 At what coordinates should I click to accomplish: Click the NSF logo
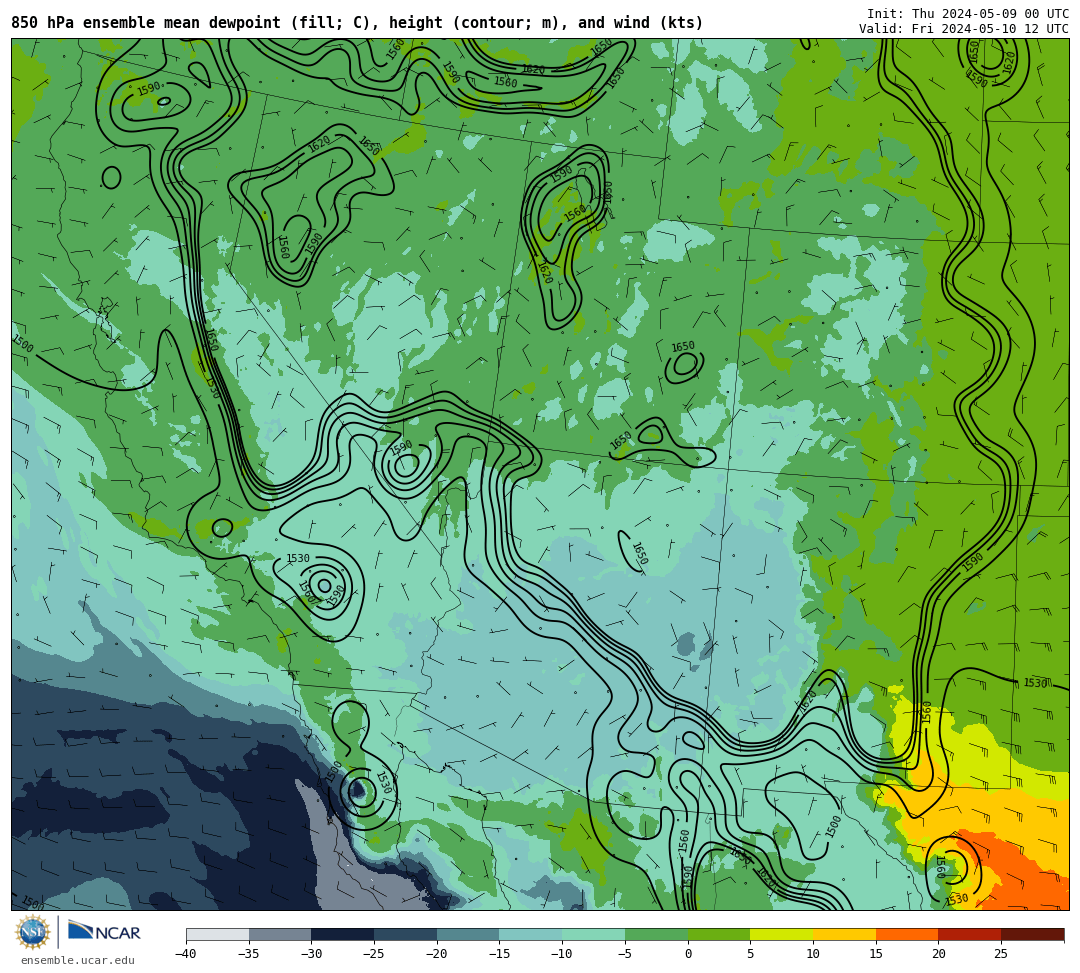(x=32, y=932)
